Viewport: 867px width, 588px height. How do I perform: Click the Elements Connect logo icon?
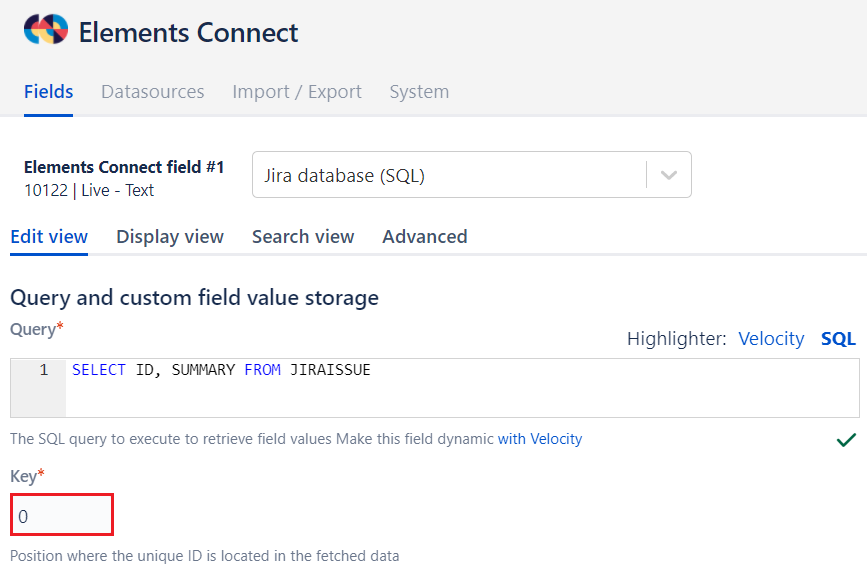[46, 31]
